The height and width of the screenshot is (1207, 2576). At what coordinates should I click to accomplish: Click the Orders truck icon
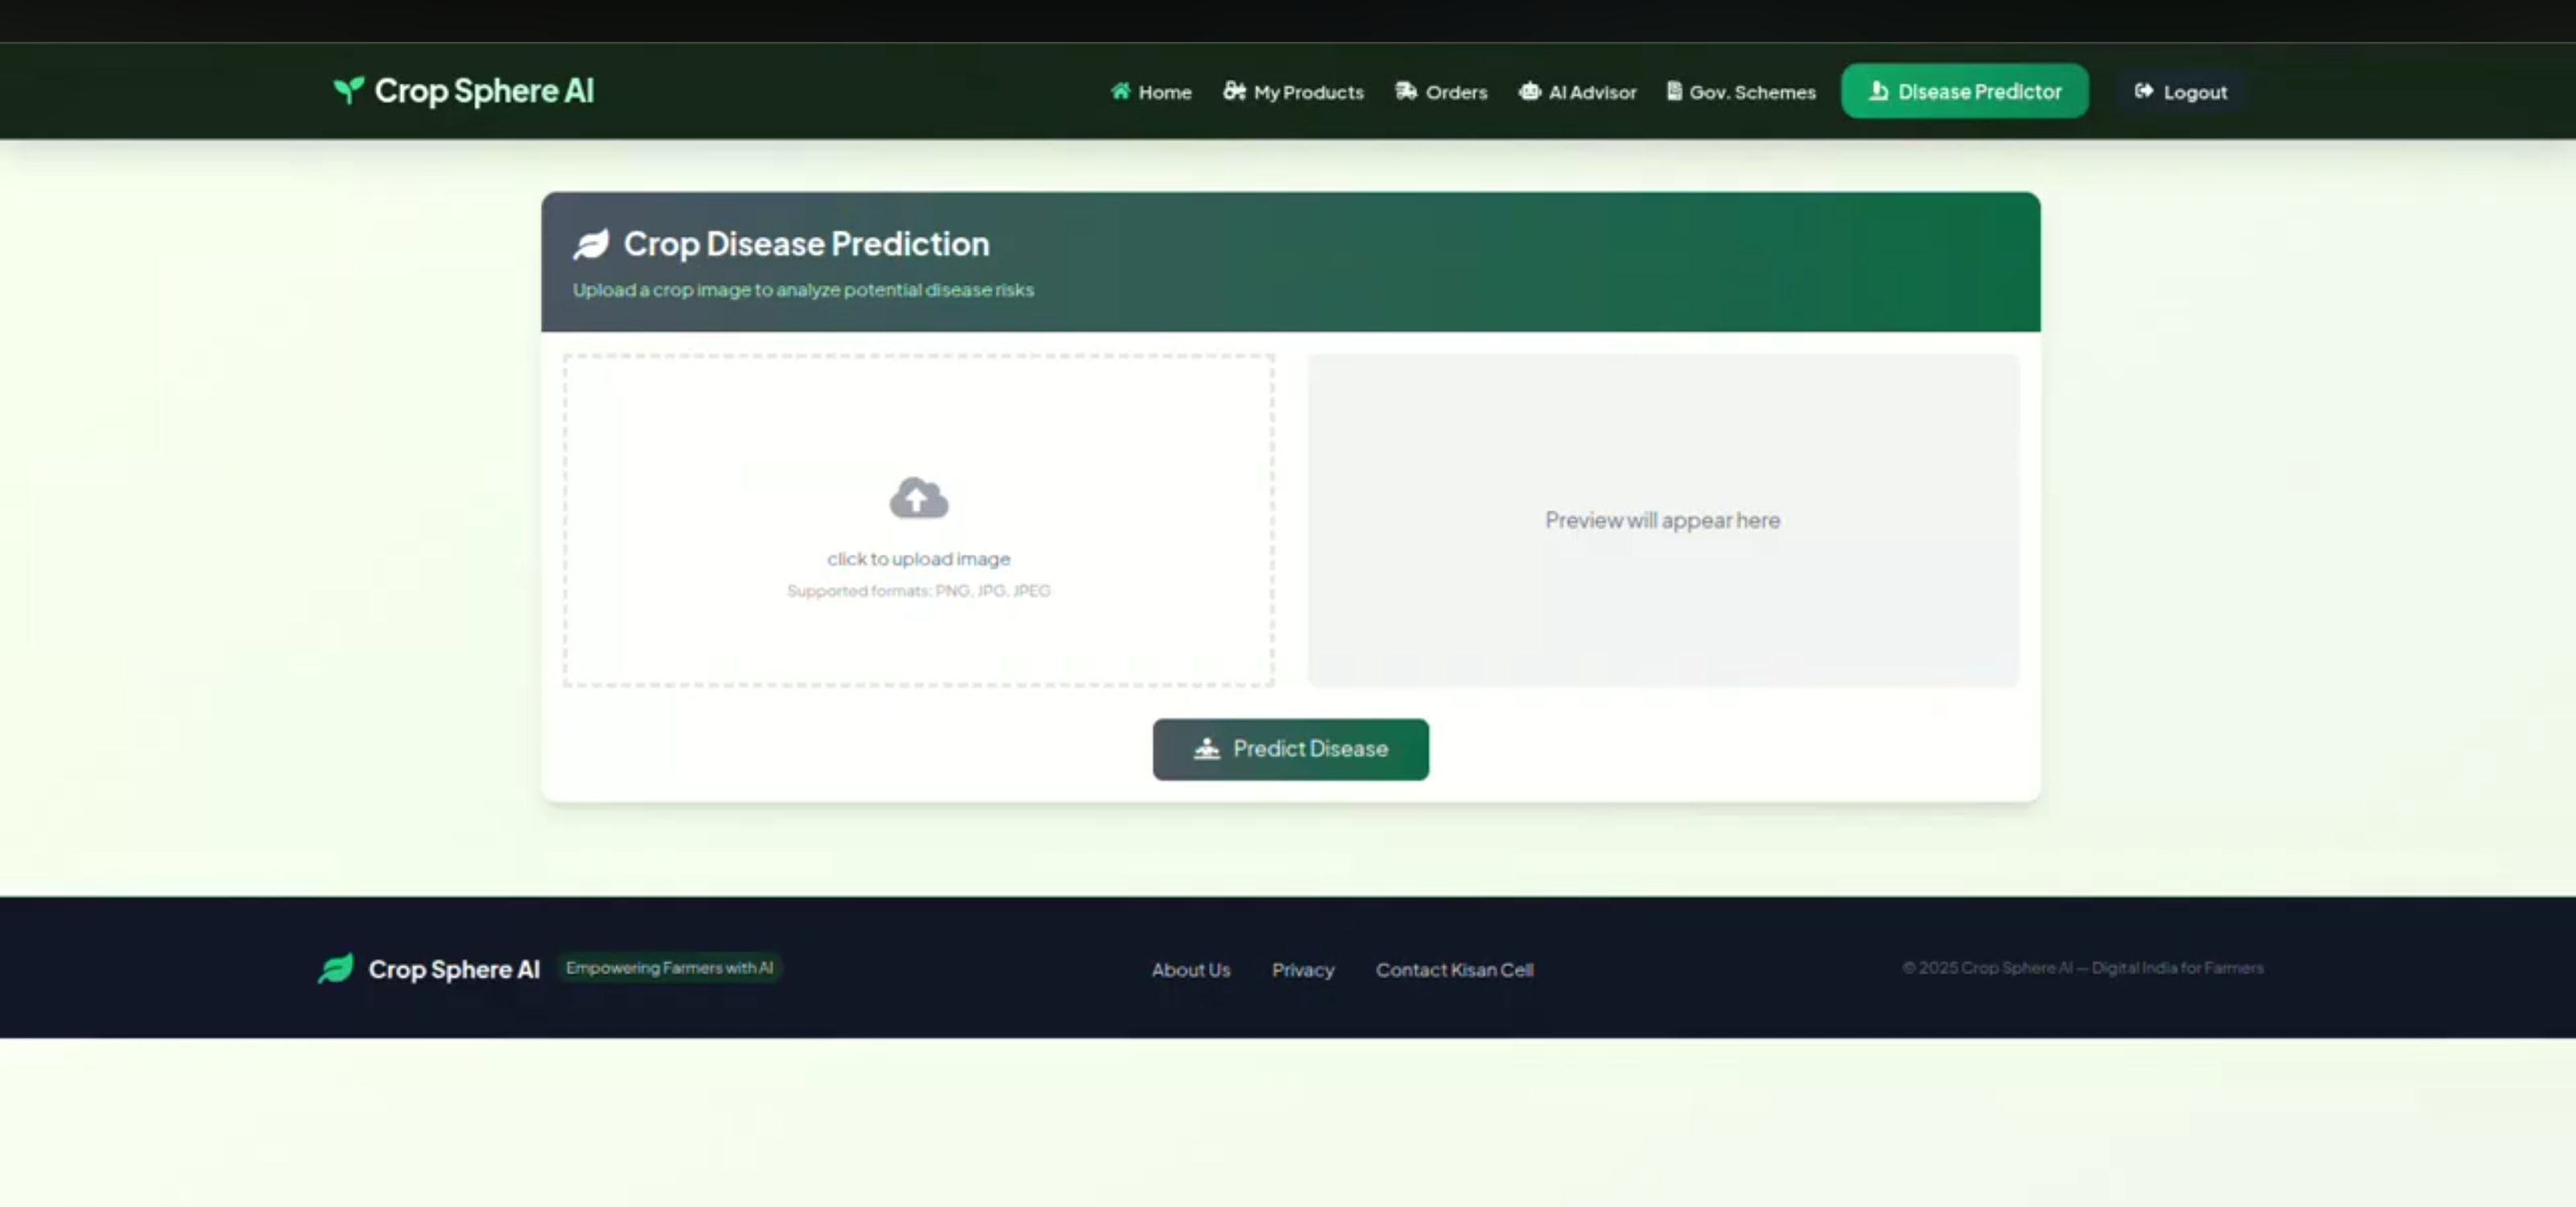coord(1406,91)
